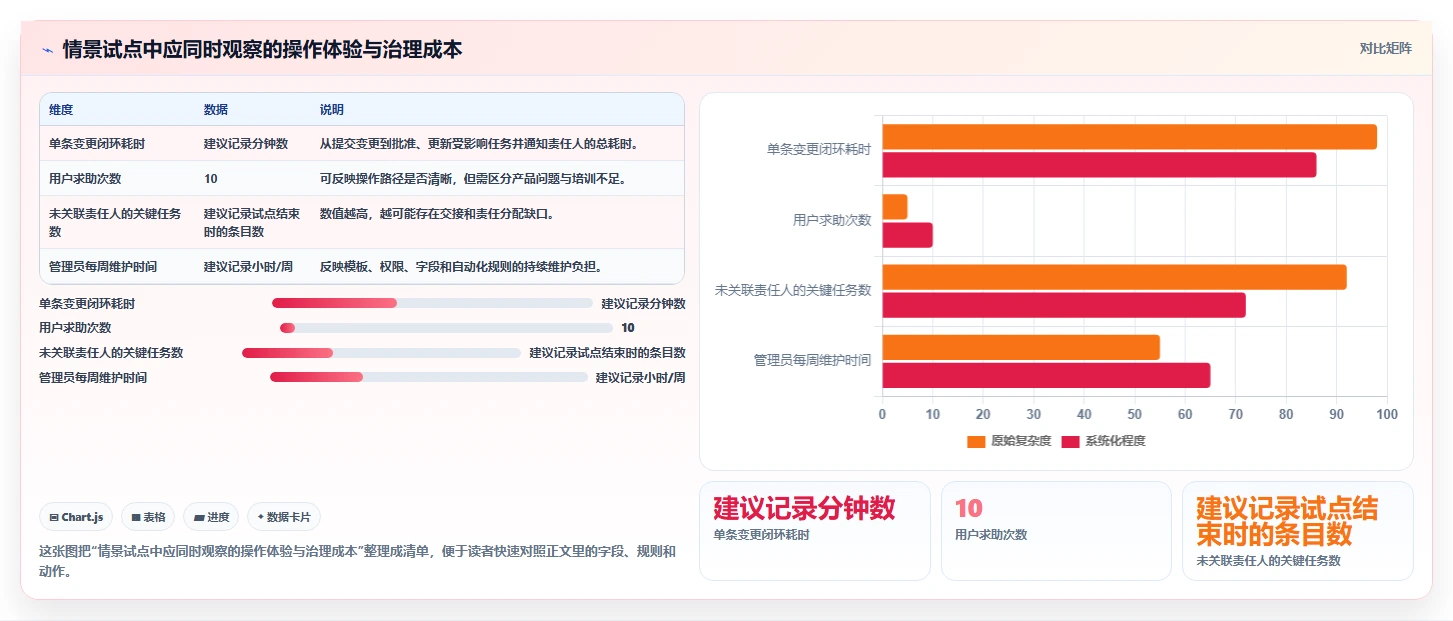Click the chart axis label 用户求助次数
Screen dimensions: 1453x621
click(x=832, y=220)
